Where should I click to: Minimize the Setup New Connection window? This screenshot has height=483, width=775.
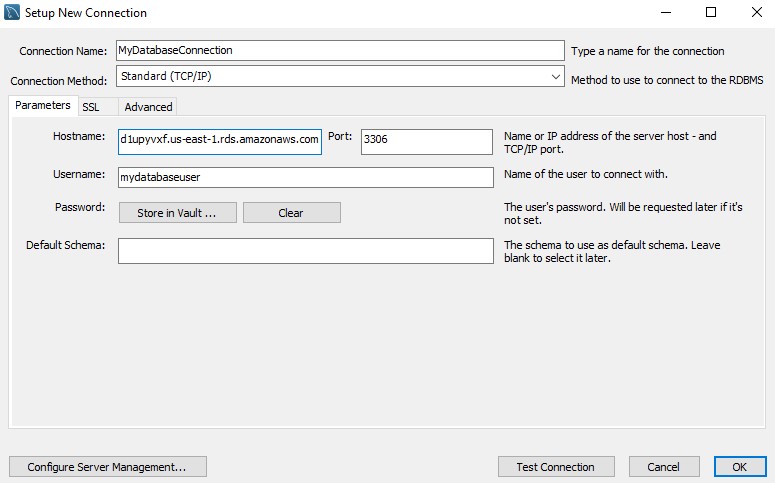[x=666, y=12]
